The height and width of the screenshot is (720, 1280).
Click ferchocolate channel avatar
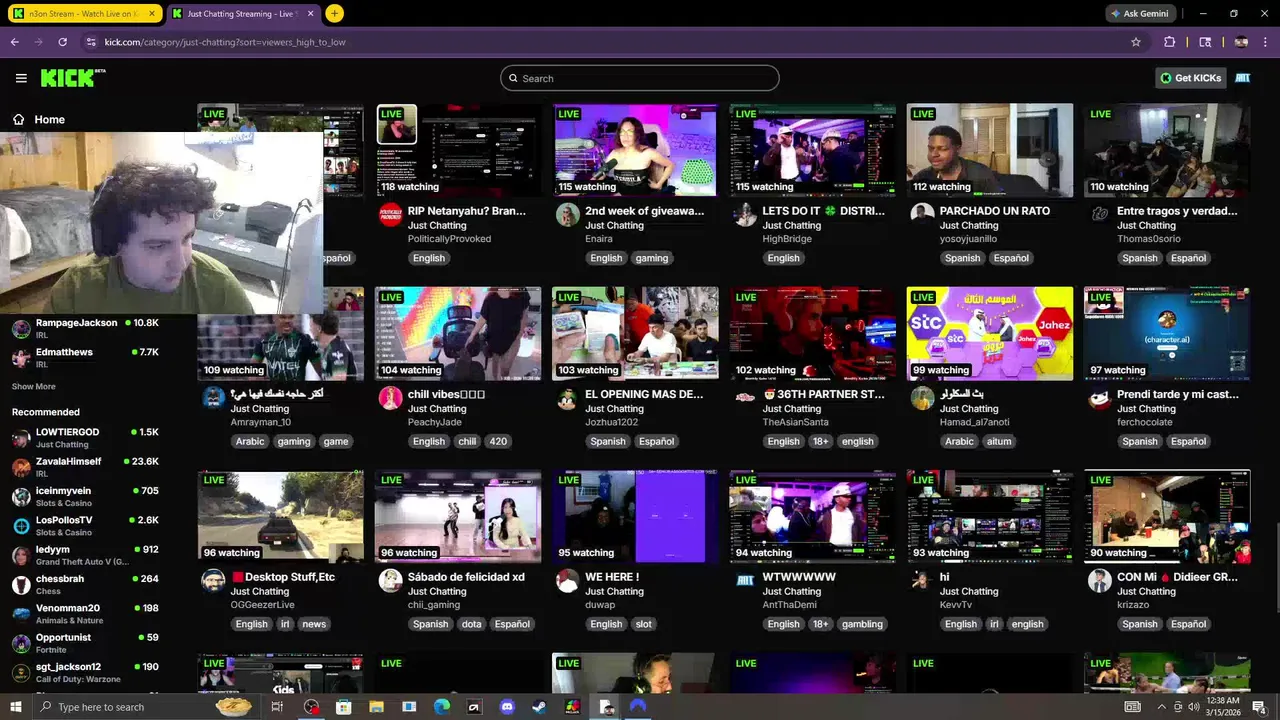1099,398
